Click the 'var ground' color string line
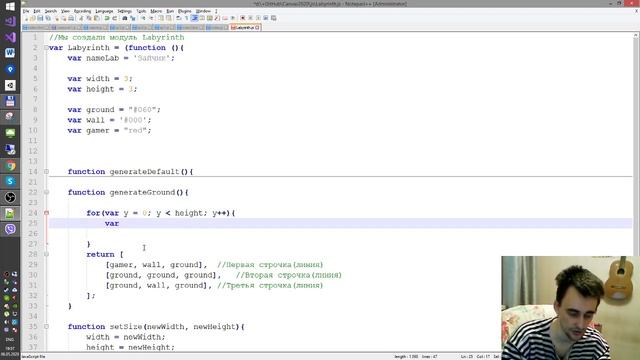The height and width of the screenshot is (360, 640). 114,110
